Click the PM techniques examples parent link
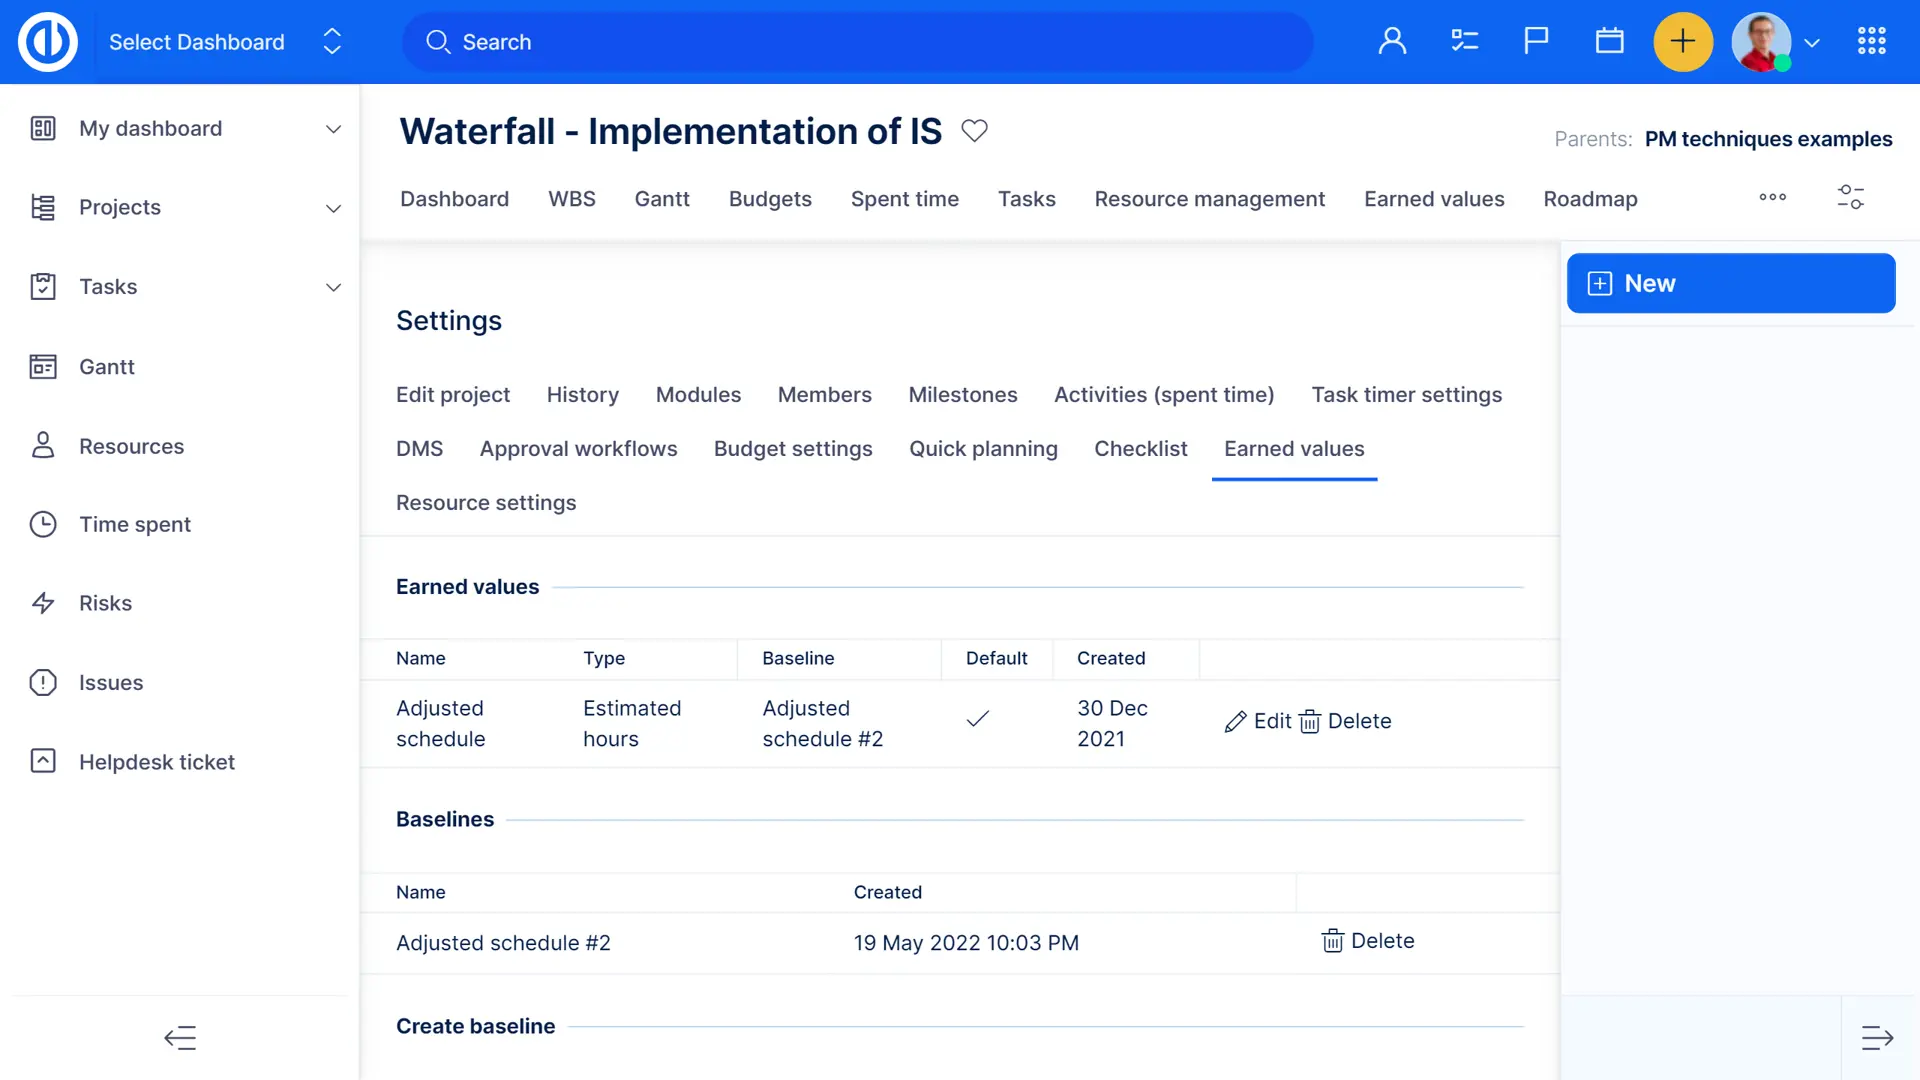This screenshot has height=1080, width=1920. [1767, 139]
